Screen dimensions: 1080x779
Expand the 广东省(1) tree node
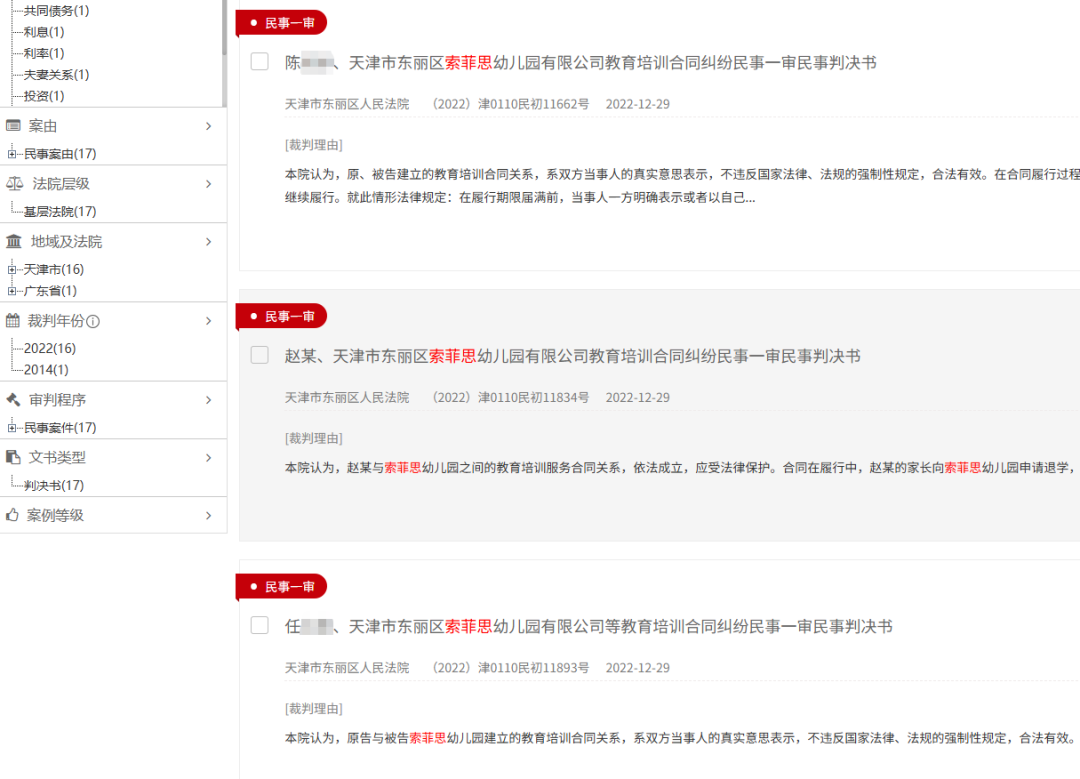click(x=12, y=291)
